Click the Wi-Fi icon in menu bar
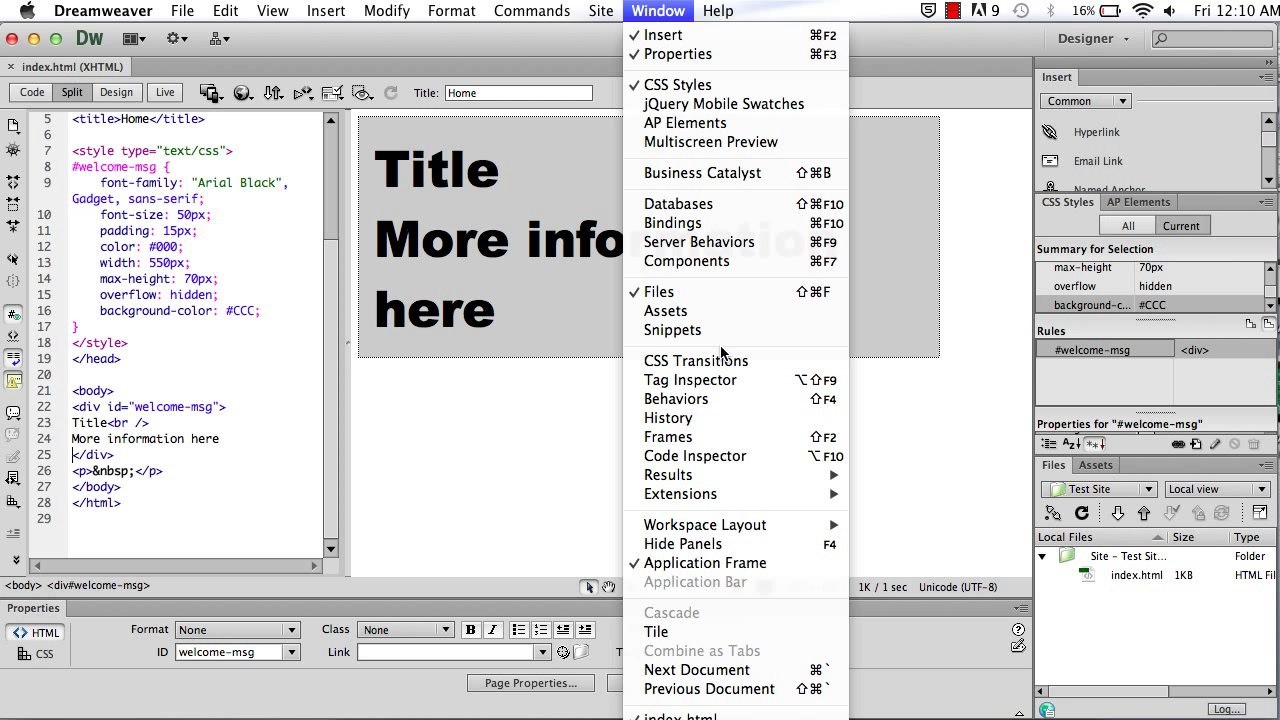This screenshot has width=1280, height=720. (x=1143, y=11)
